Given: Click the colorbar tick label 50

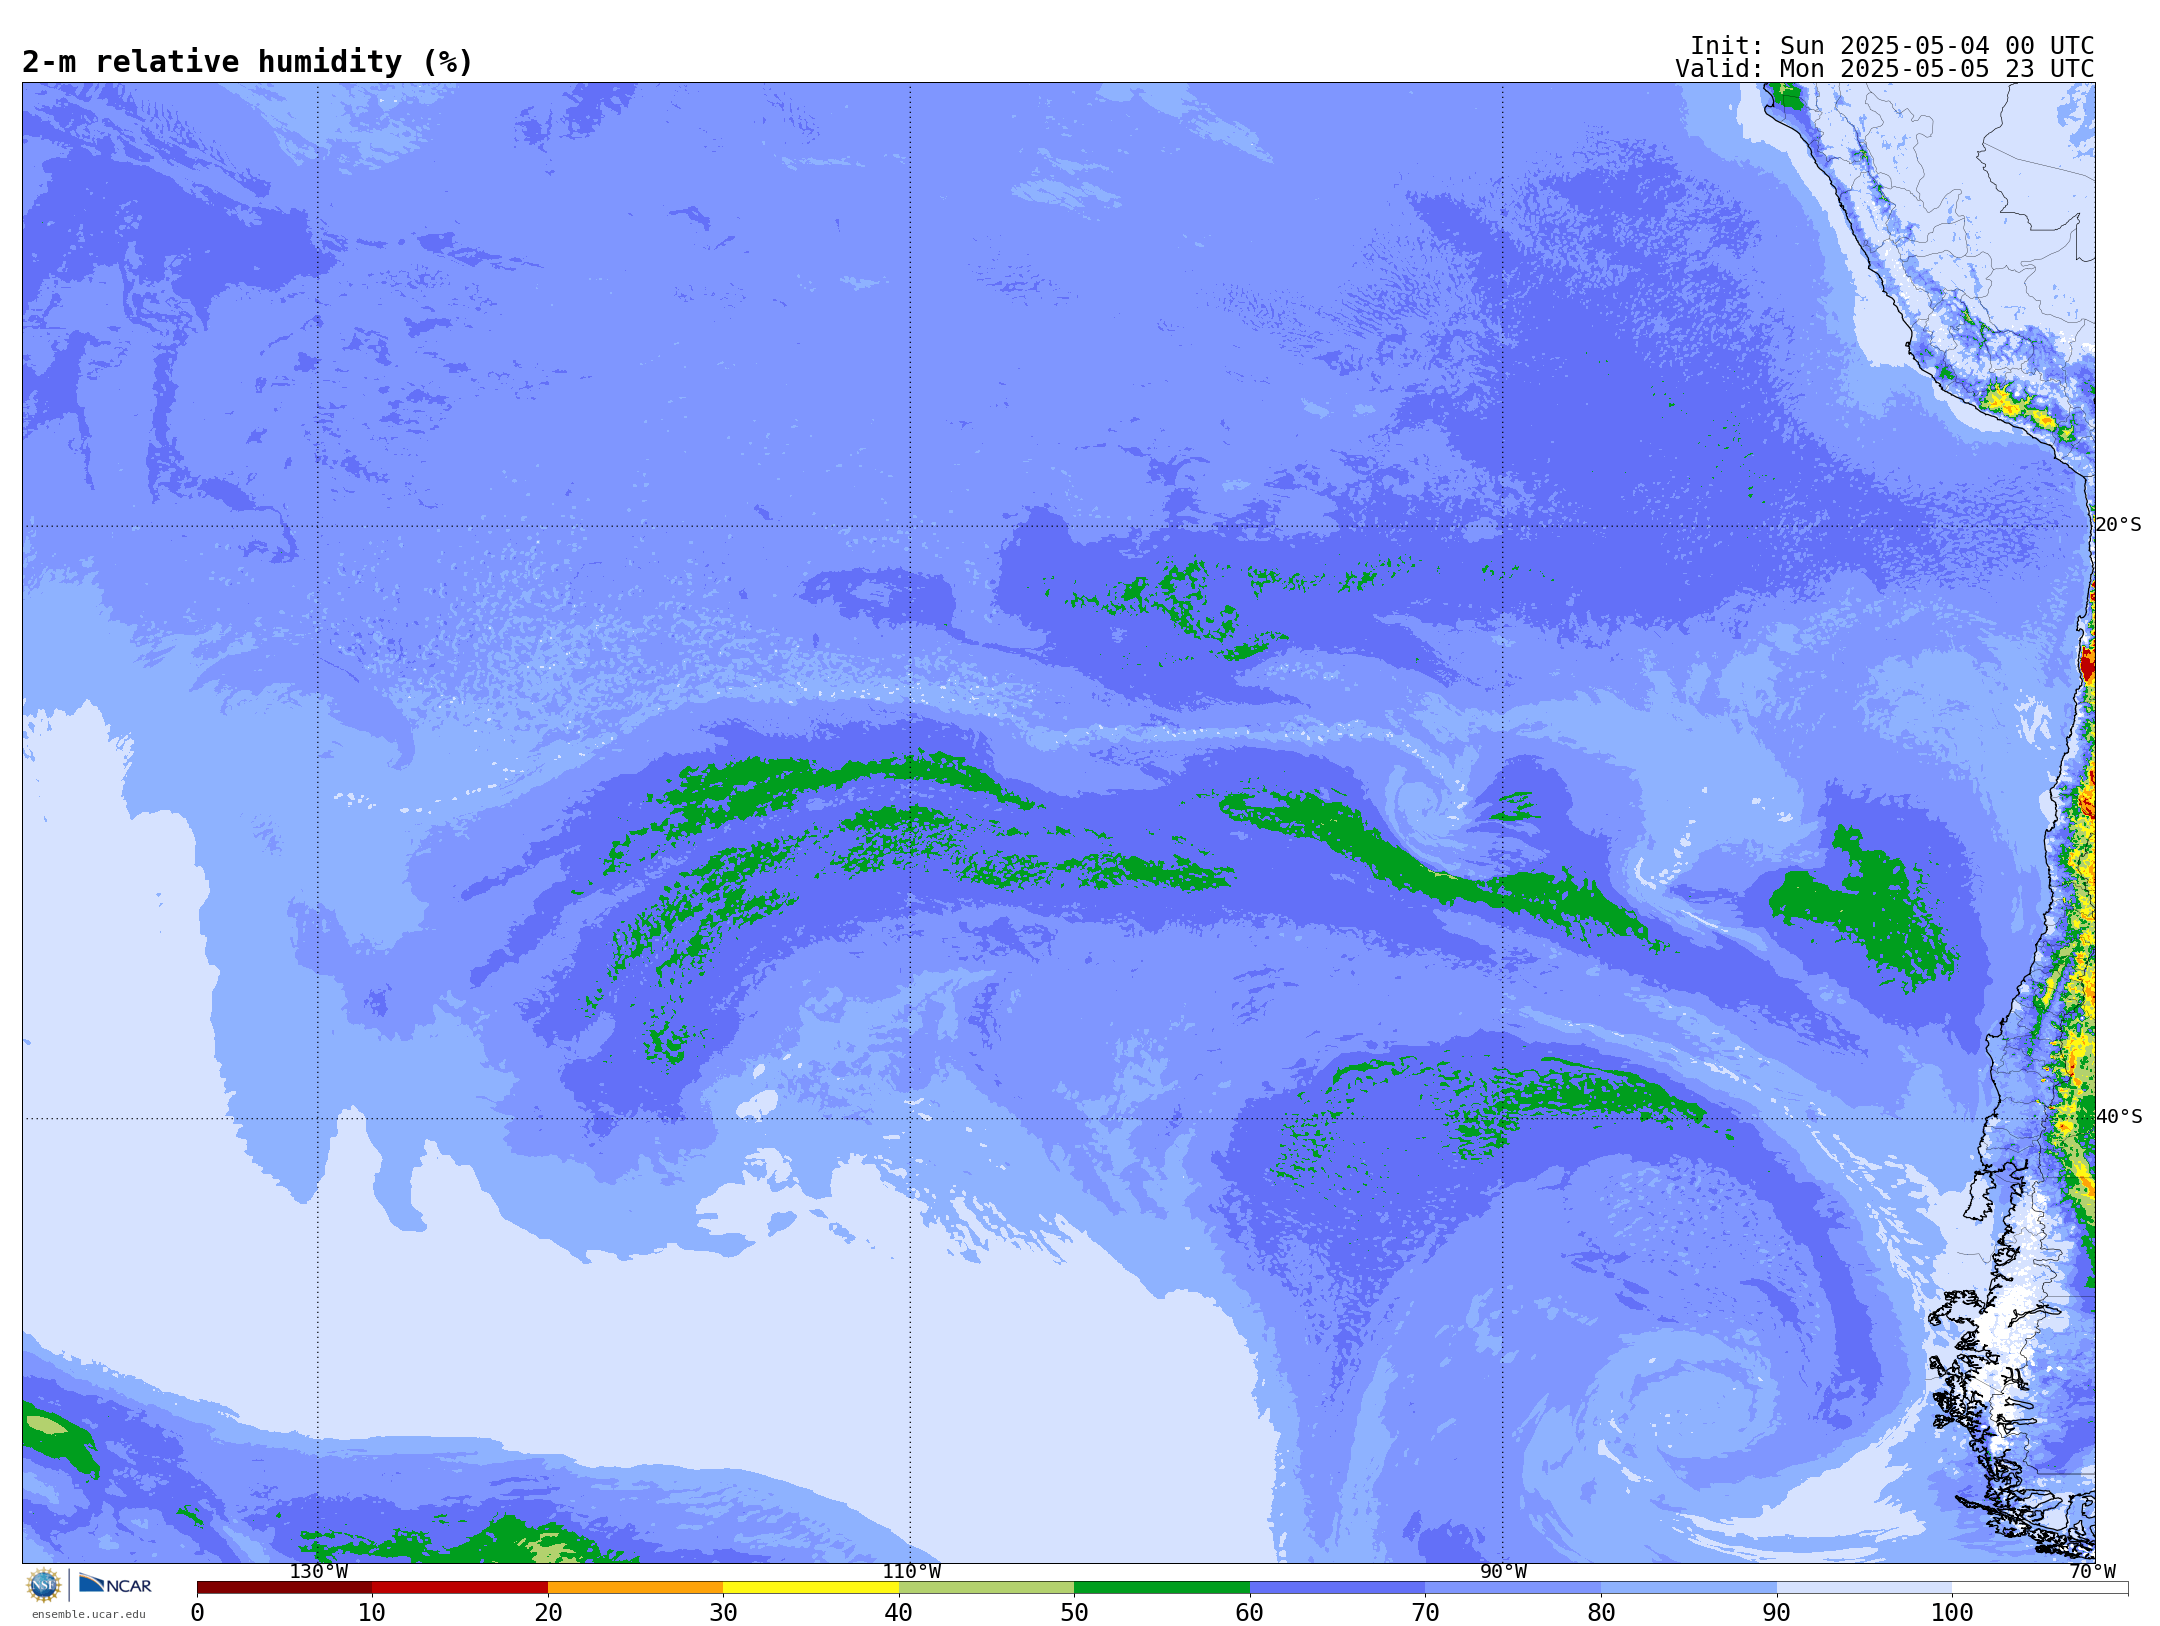Looking at the screenshot, I should click(x=1074, y=1613).
